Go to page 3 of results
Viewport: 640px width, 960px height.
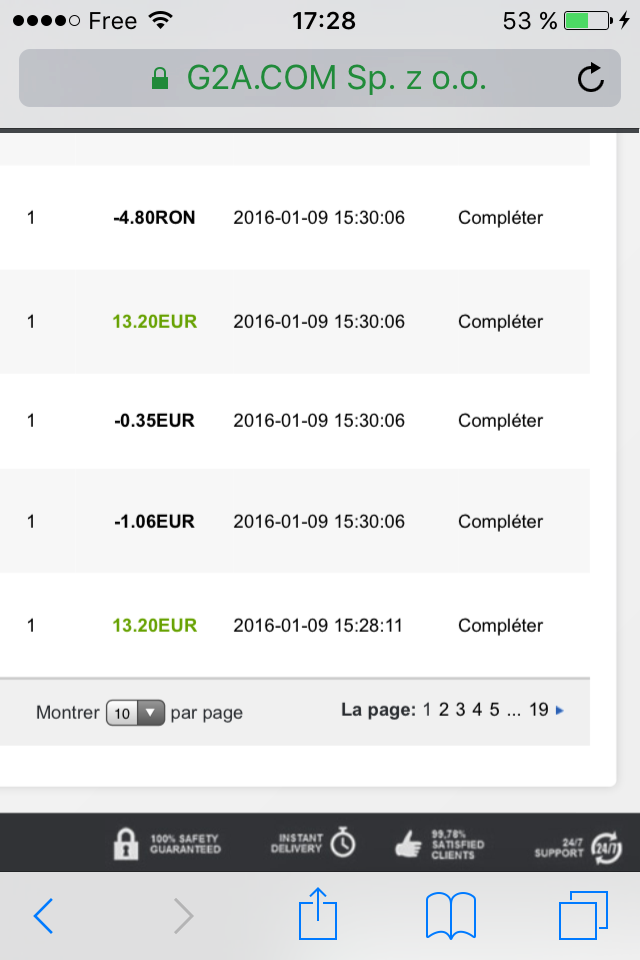[x=461, y=710]
